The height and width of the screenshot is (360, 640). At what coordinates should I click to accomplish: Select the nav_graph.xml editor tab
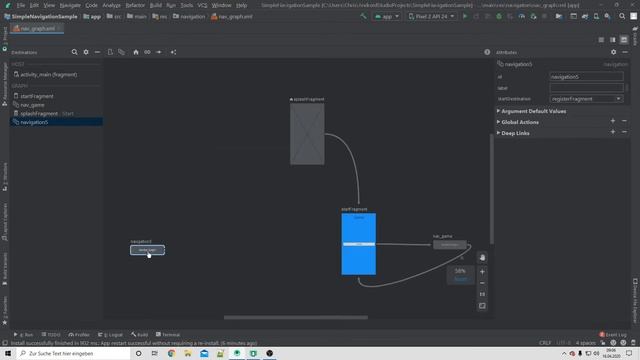point(36,29)
